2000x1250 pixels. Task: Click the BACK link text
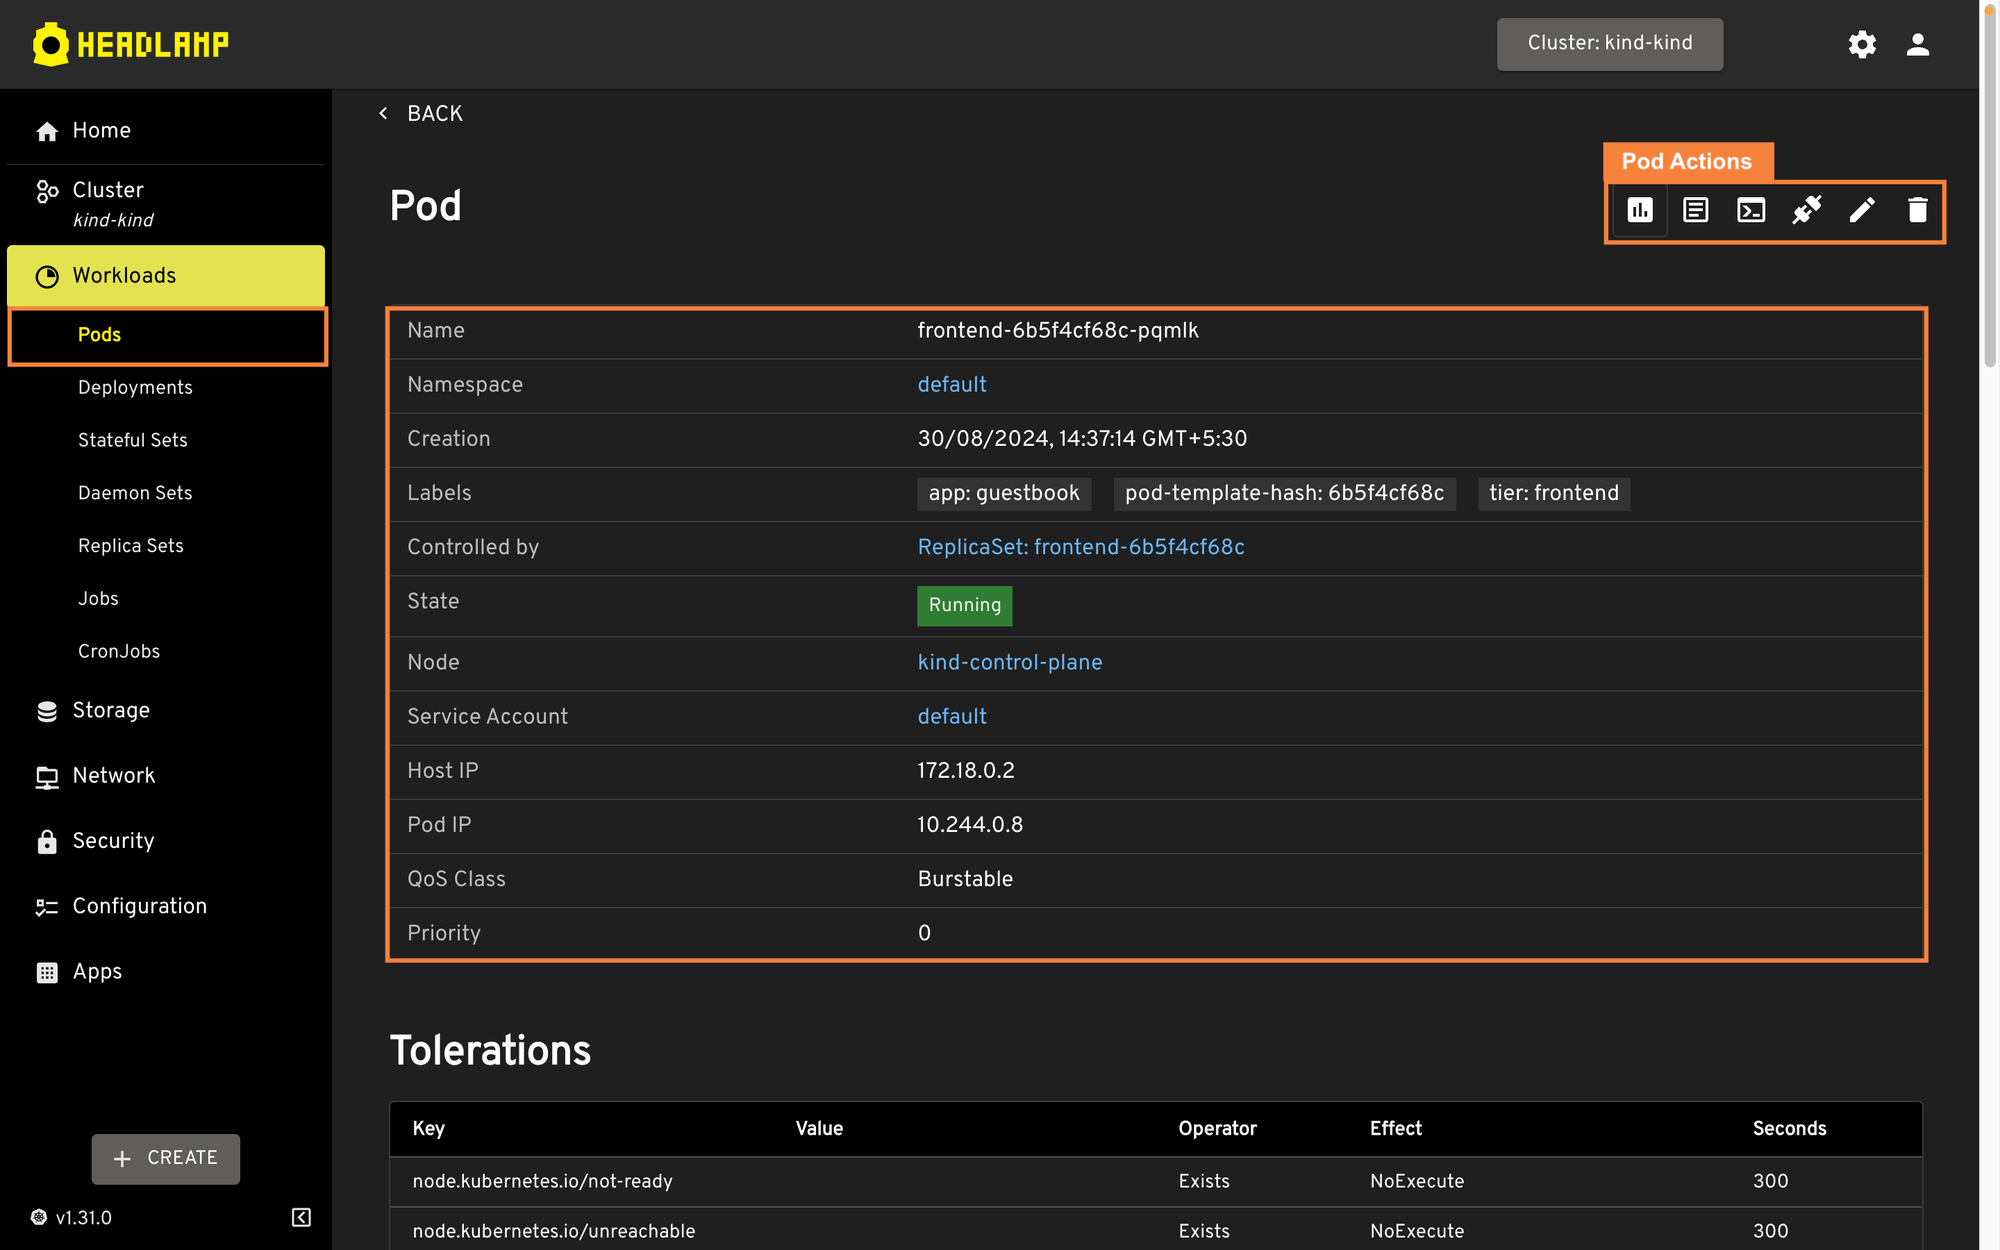[x=435, y=113]
